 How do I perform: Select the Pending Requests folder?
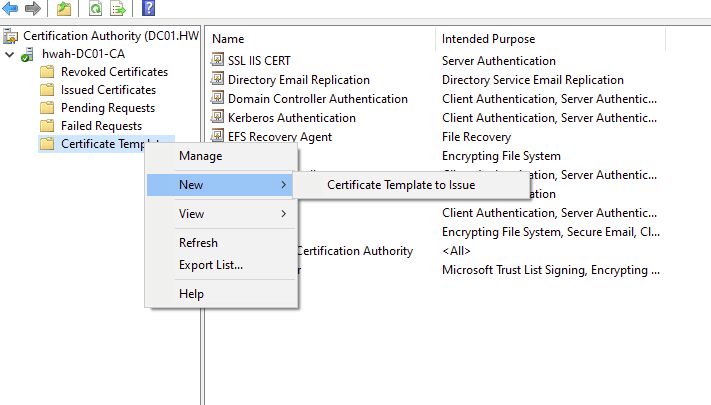(107, 108)
